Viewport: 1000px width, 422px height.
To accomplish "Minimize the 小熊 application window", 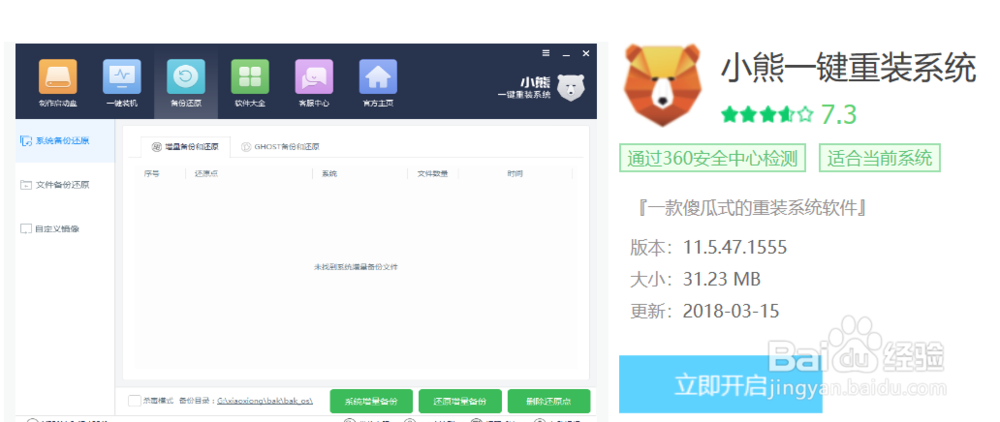I will [x=566, y=54].
